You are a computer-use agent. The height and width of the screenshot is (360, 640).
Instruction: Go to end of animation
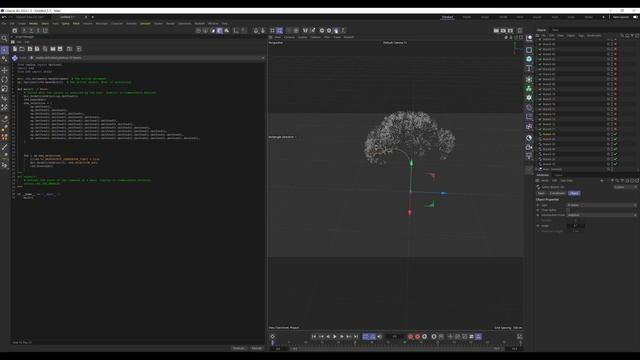tap(356, 337)
